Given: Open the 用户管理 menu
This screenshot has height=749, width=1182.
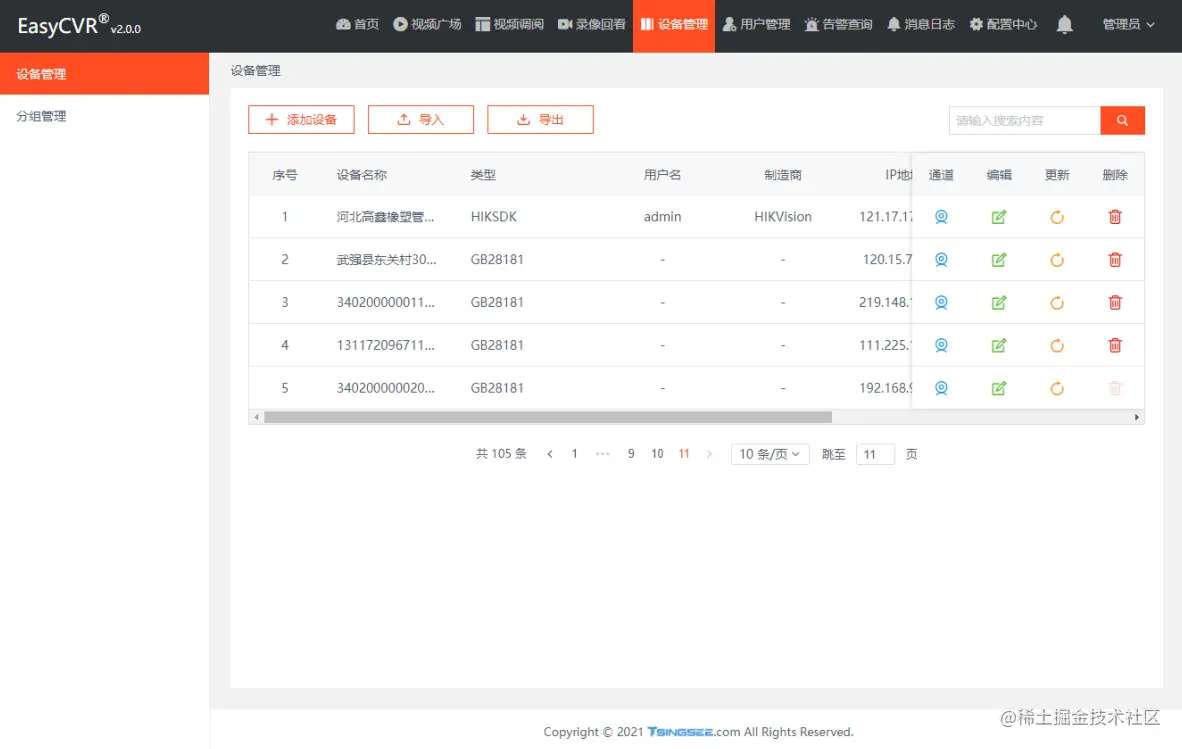Looking at the screenshot, I should pyautogui.click(x=756, y=25).
